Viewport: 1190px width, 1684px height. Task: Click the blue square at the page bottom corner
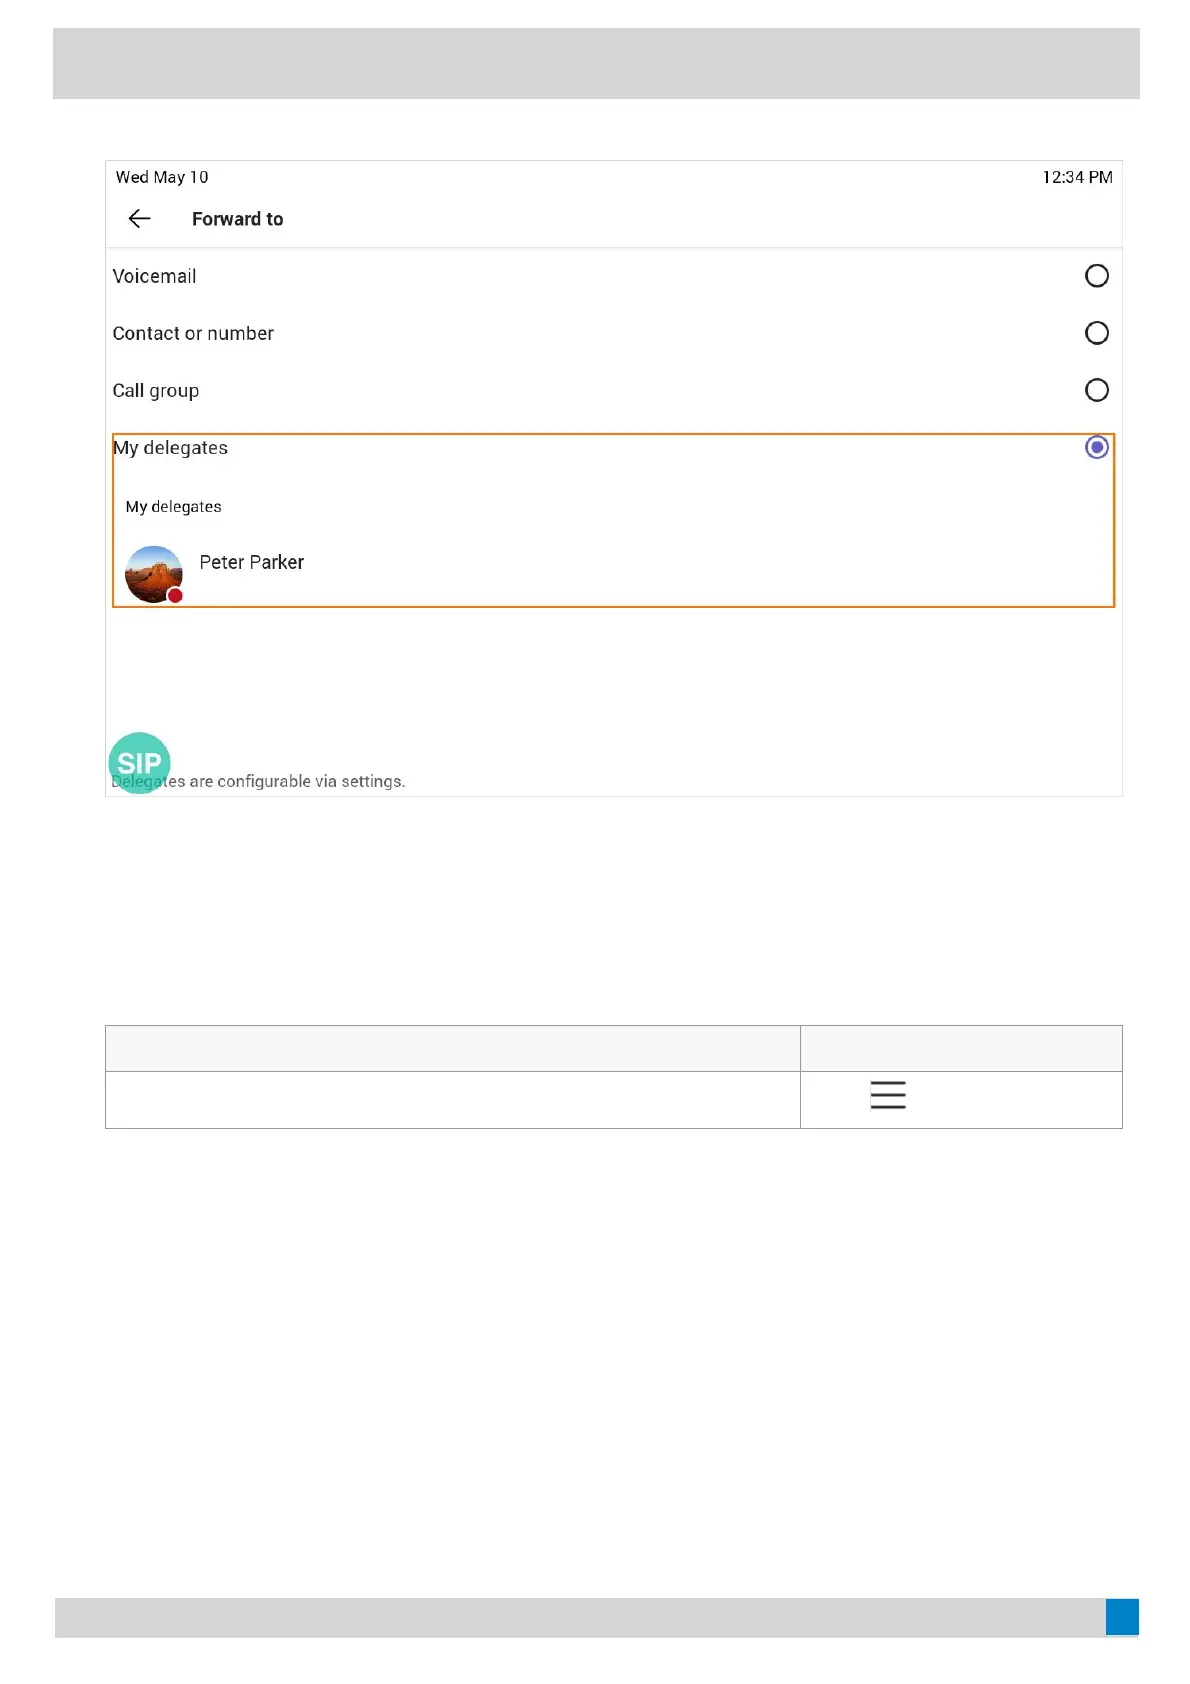(1122, 1616)
